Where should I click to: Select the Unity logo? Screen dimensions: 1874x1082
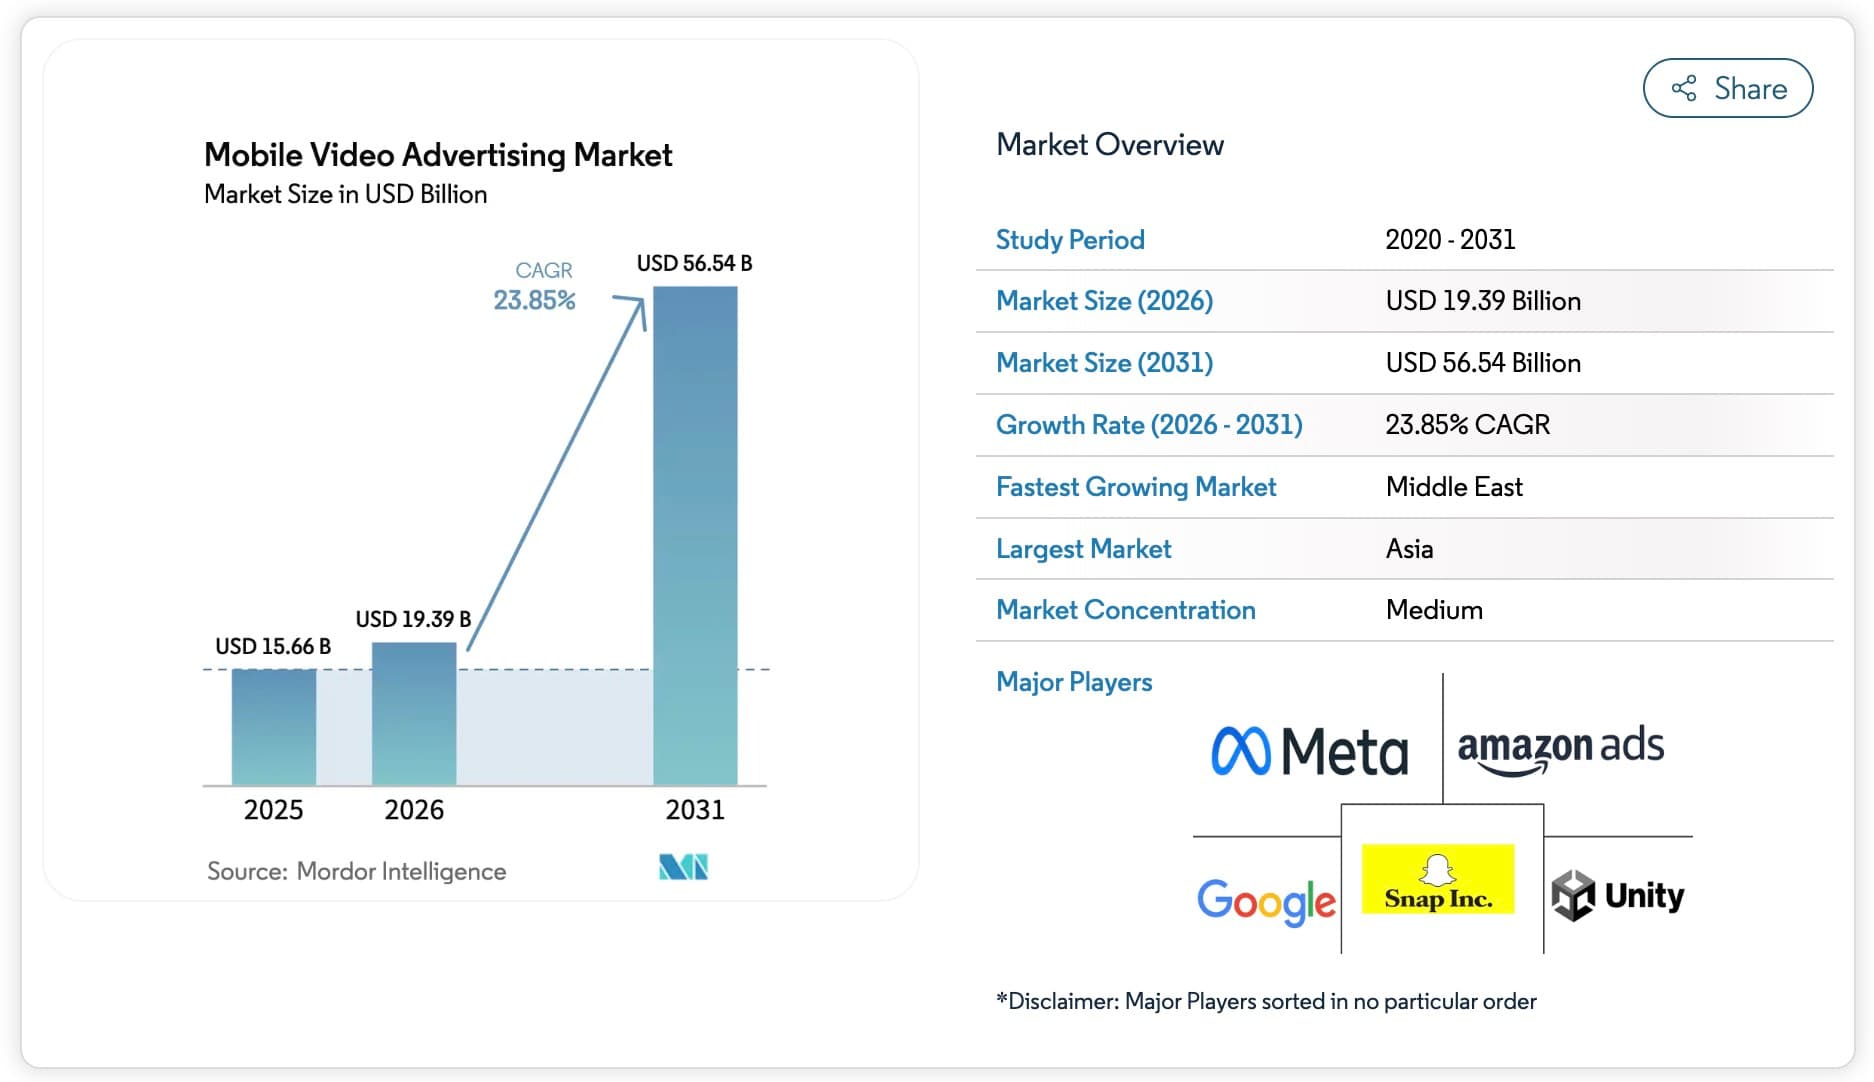pos(1618,897)
